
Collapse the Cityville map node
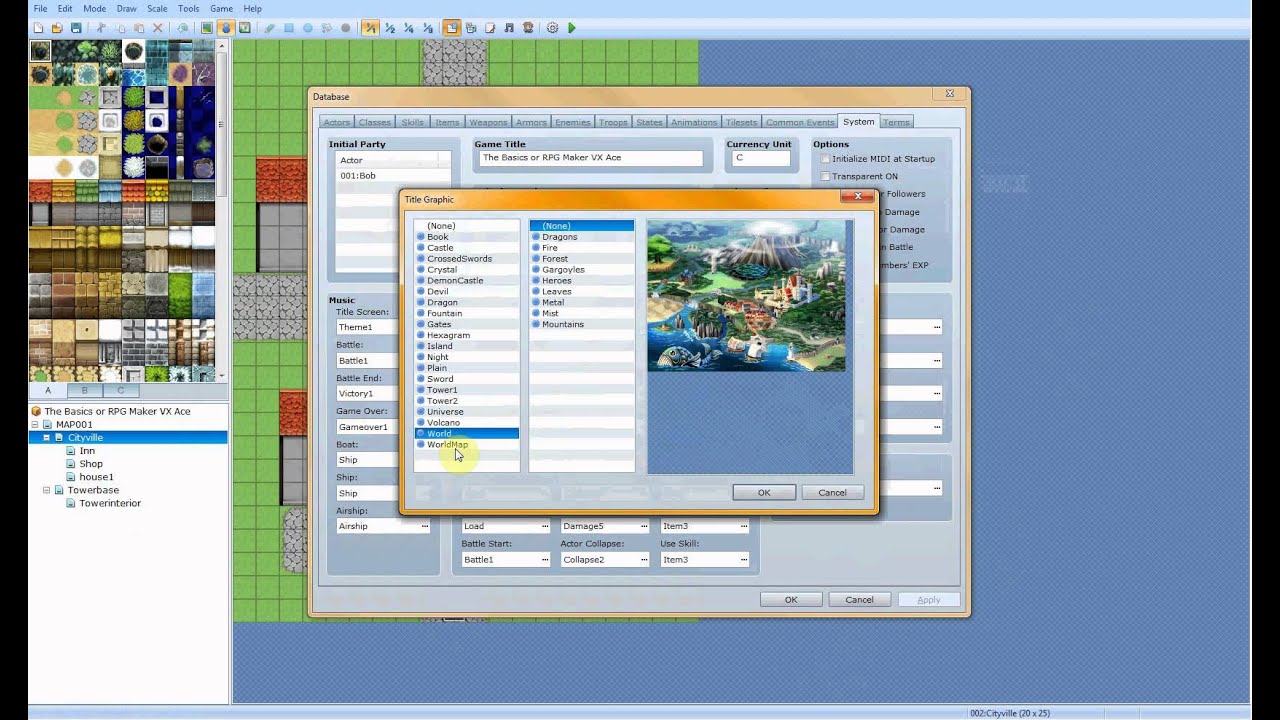click(46, 437)
